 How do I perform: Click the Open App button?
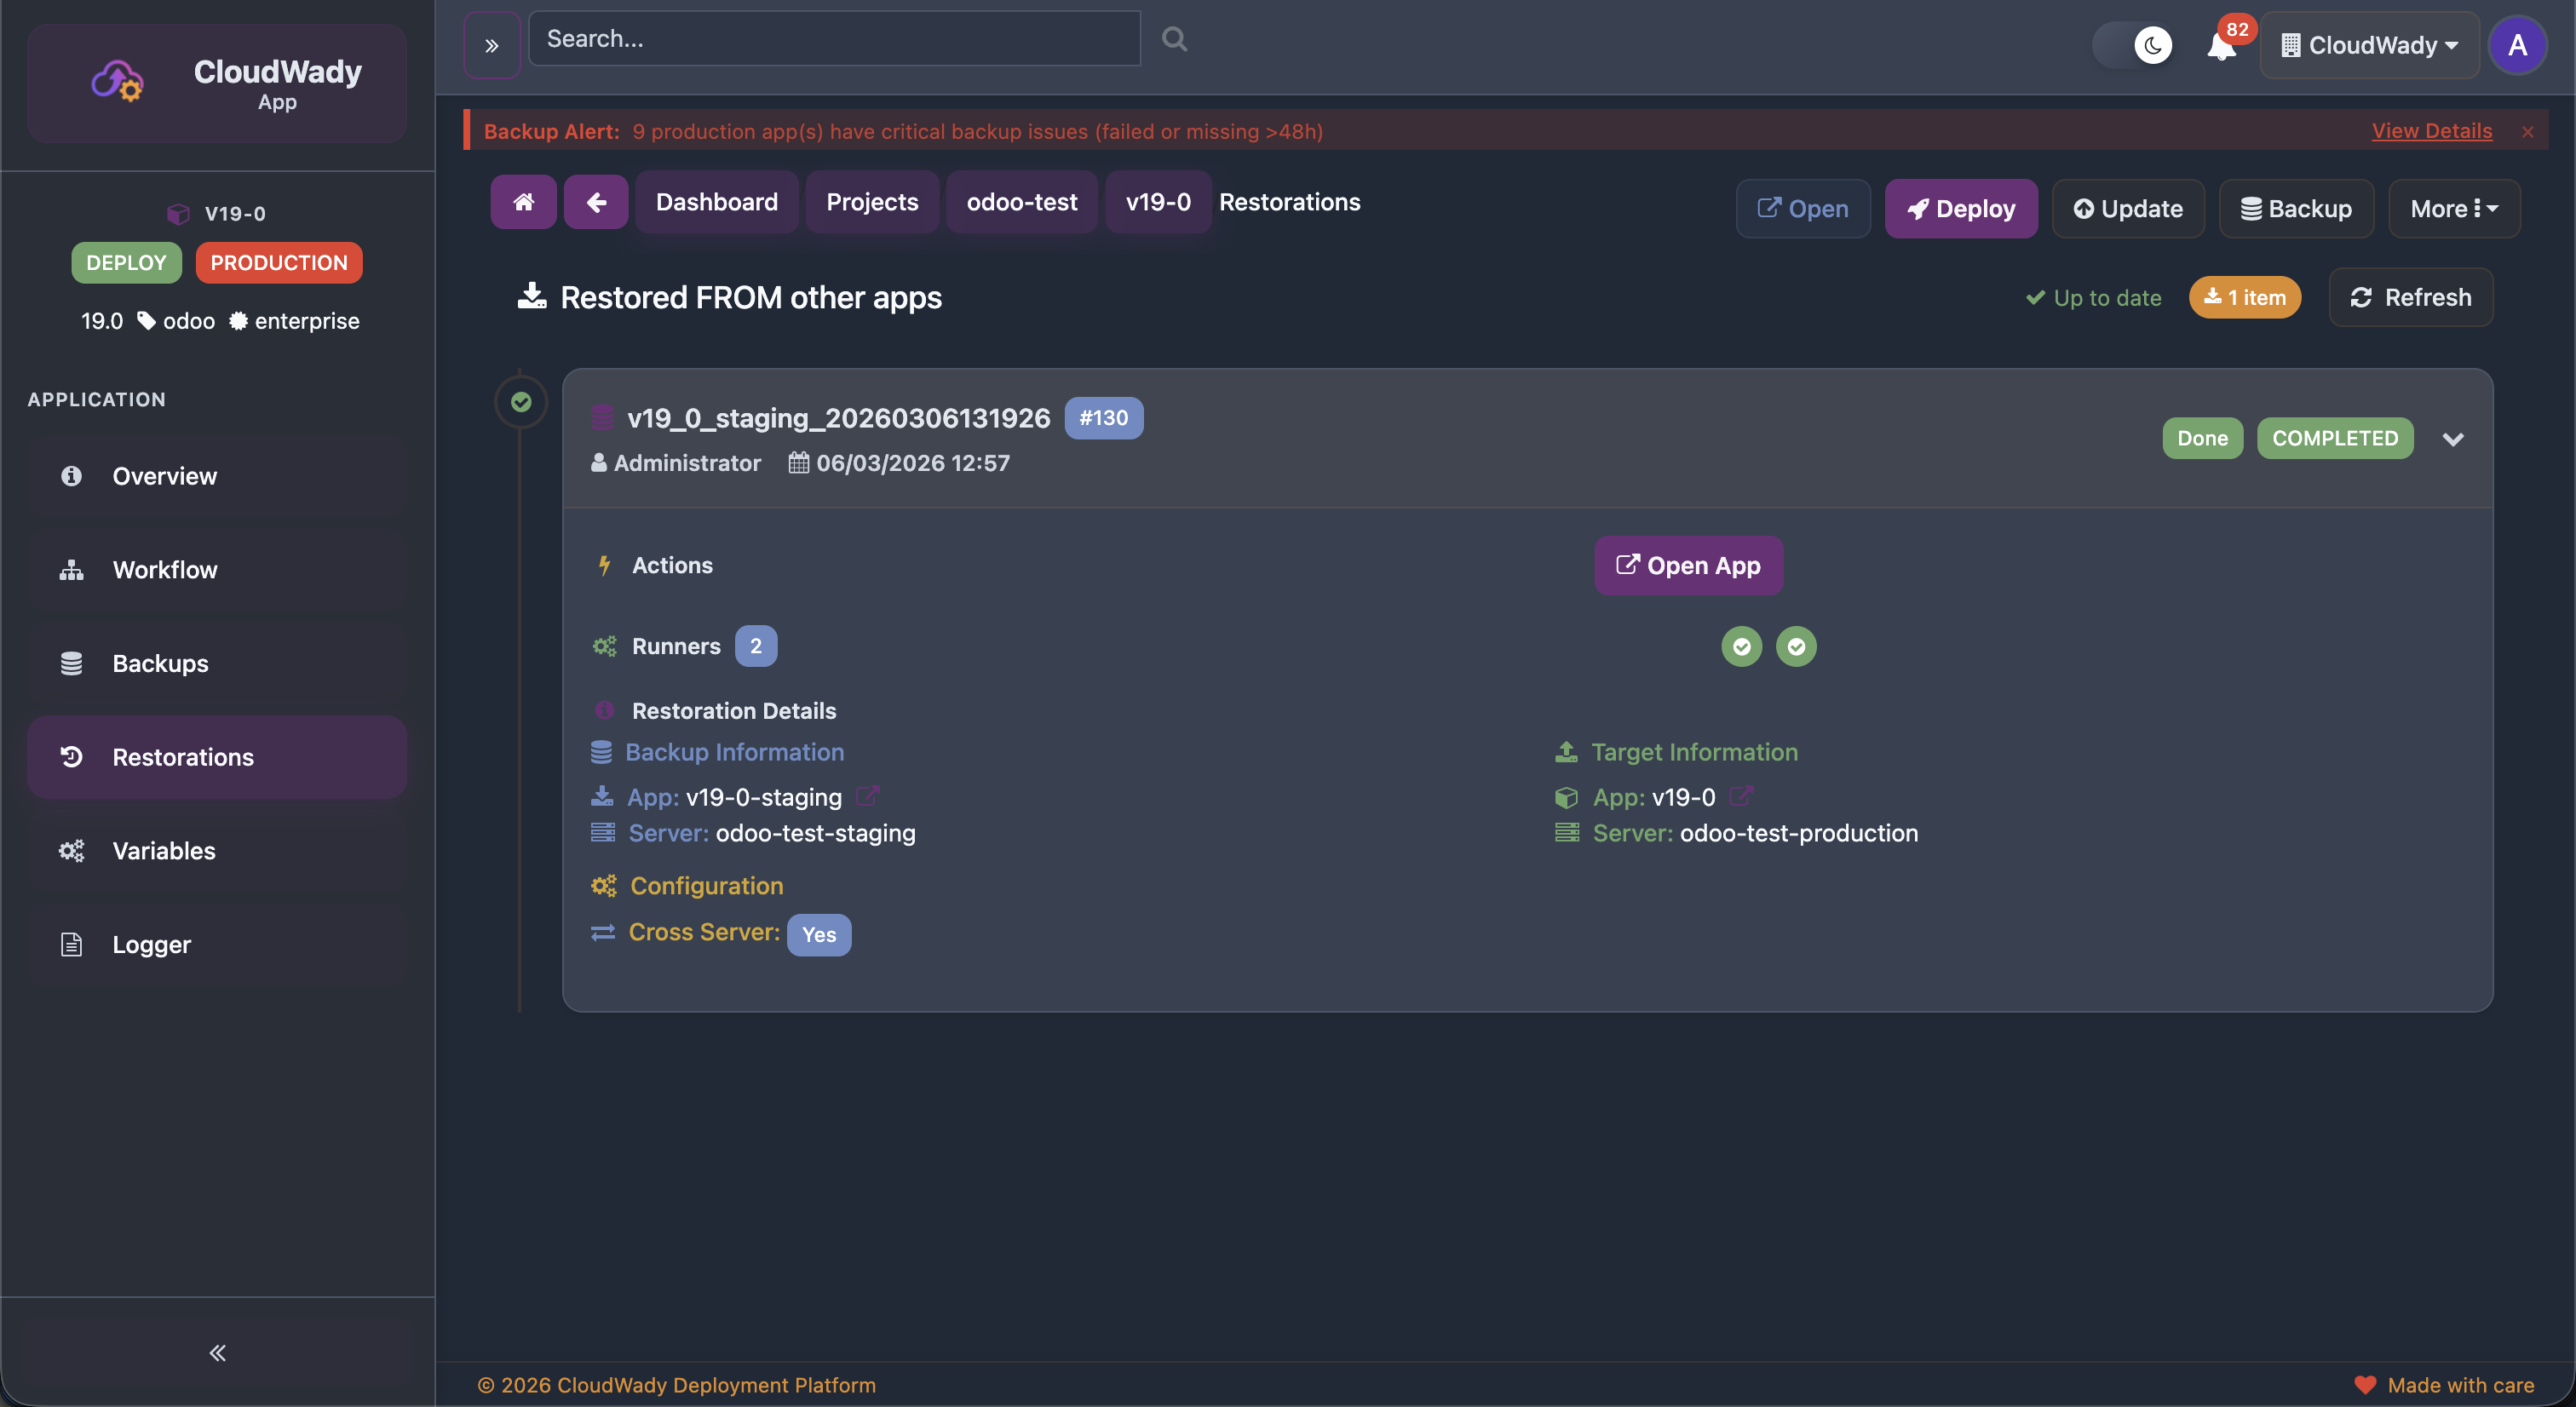pyautogui.click(x=1688, y=565)
